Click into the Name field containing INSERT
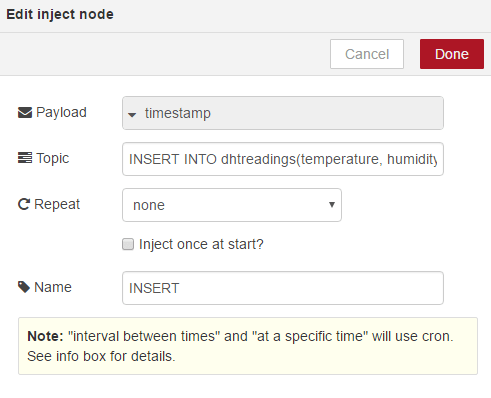The image size is (491, 398). pyautogui.click(x=283, y=288)
